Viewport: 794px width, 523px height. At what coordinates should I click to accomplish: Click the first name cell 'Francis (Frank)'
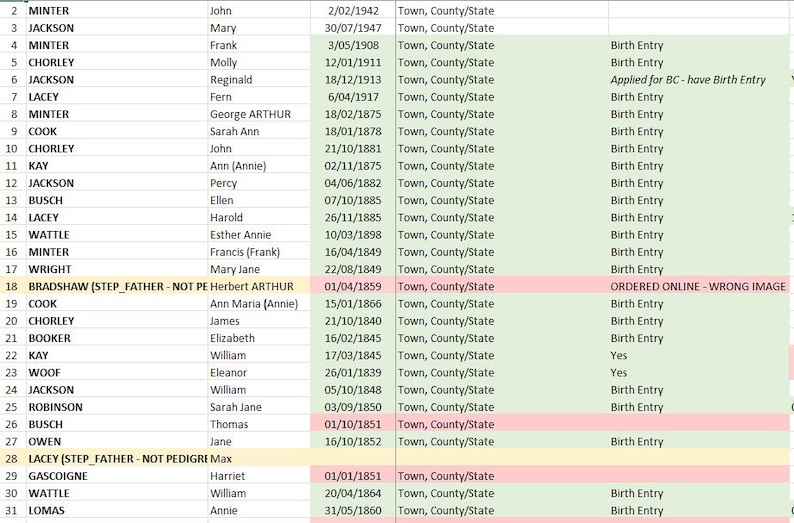259,252
